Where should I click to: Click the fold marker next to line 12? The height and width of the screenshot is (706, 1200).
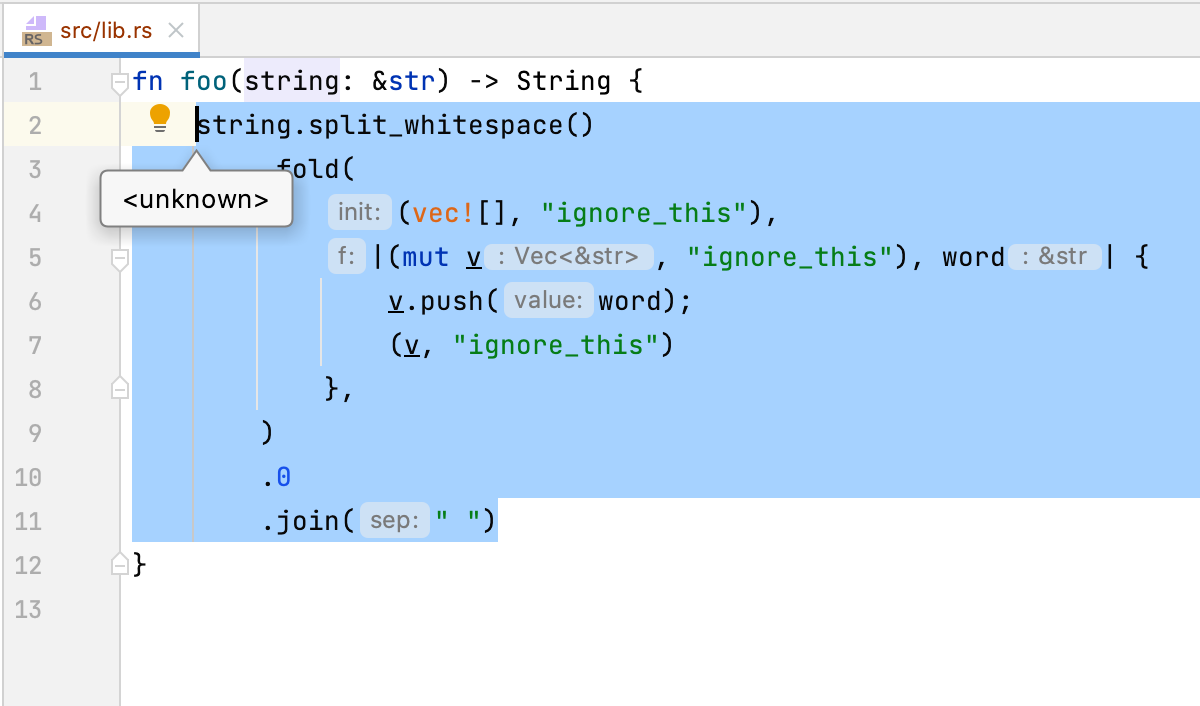pos(120,565)
